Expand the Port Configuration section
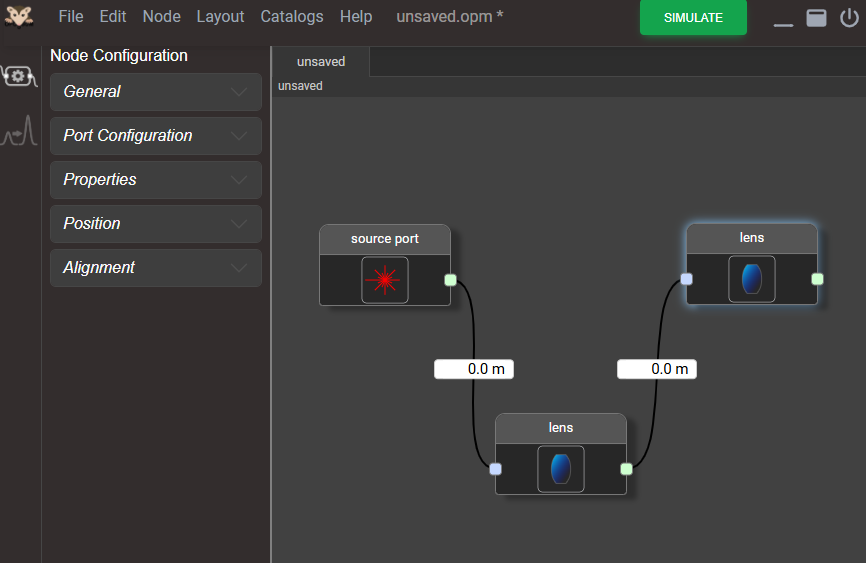 (156, 136)
